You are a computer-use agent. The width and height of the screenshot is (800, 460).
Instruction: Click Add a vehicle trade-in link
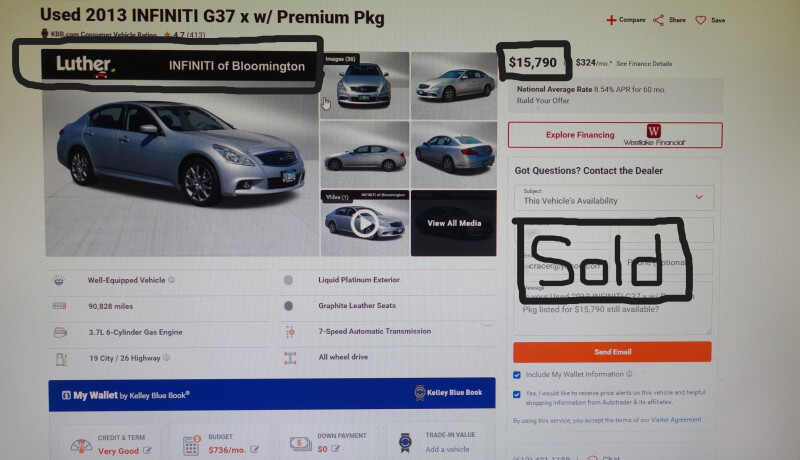click(447, 449)
